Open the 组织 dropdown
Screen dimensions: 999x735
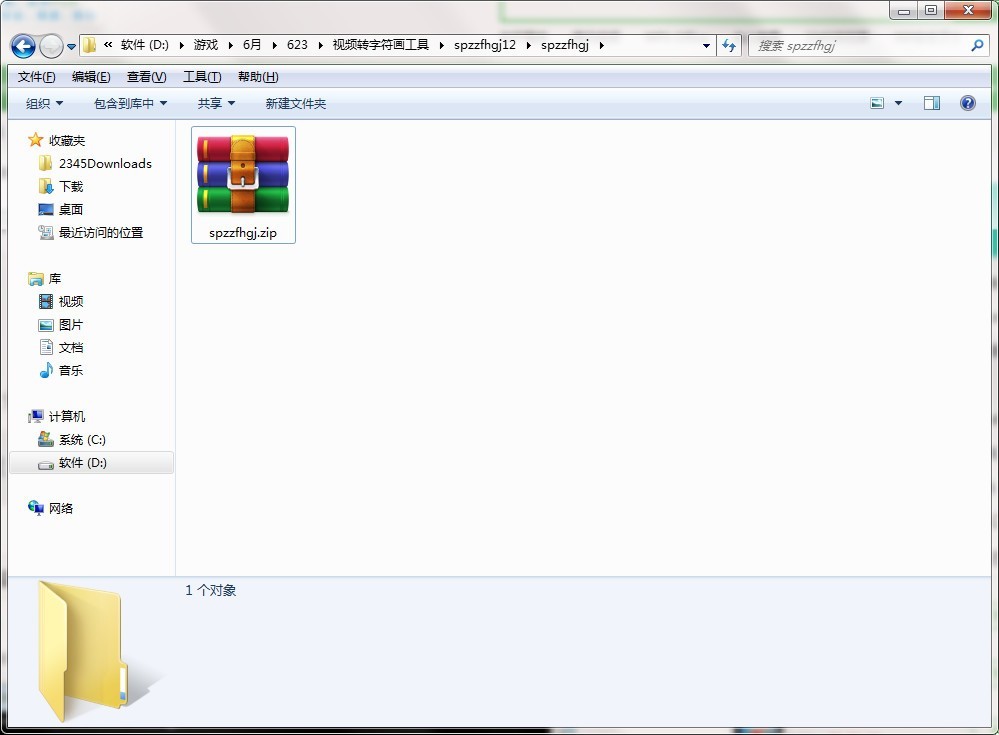point(44,103)
